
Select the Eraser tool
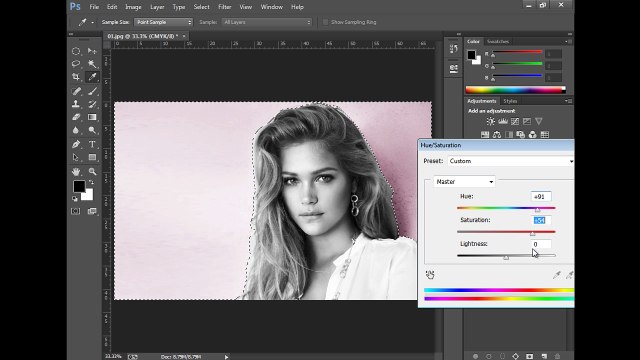pyautogui.click(x=76, y=117)
